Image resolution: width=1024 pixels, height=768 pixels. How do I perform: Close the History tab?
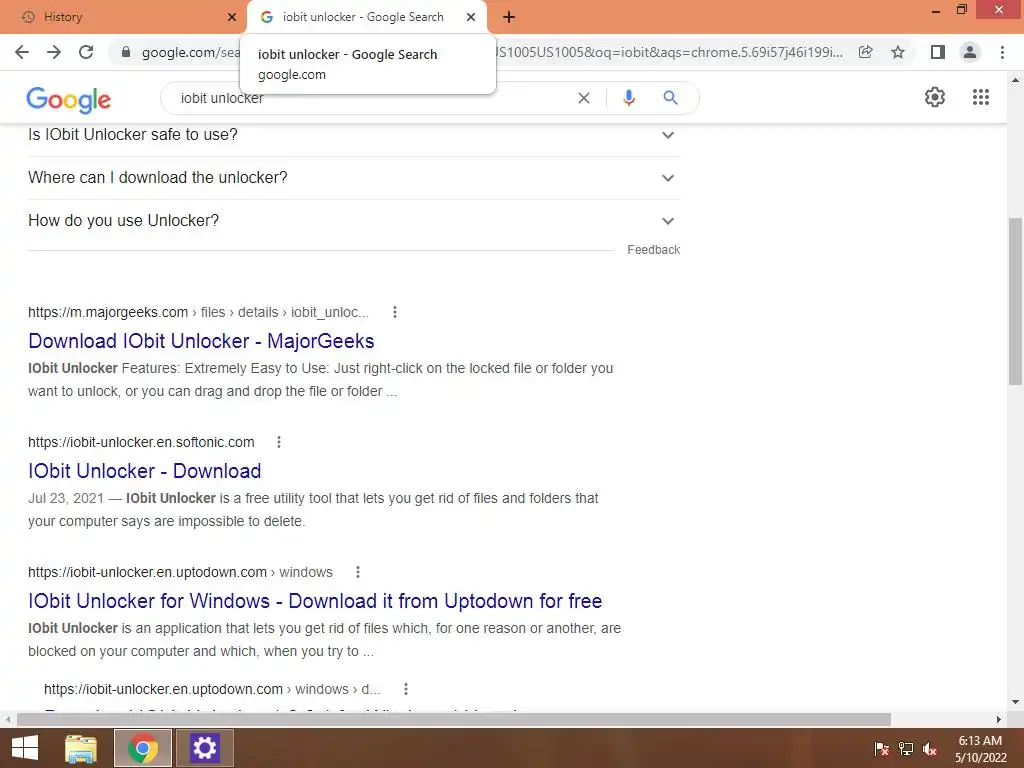point(231,18)
